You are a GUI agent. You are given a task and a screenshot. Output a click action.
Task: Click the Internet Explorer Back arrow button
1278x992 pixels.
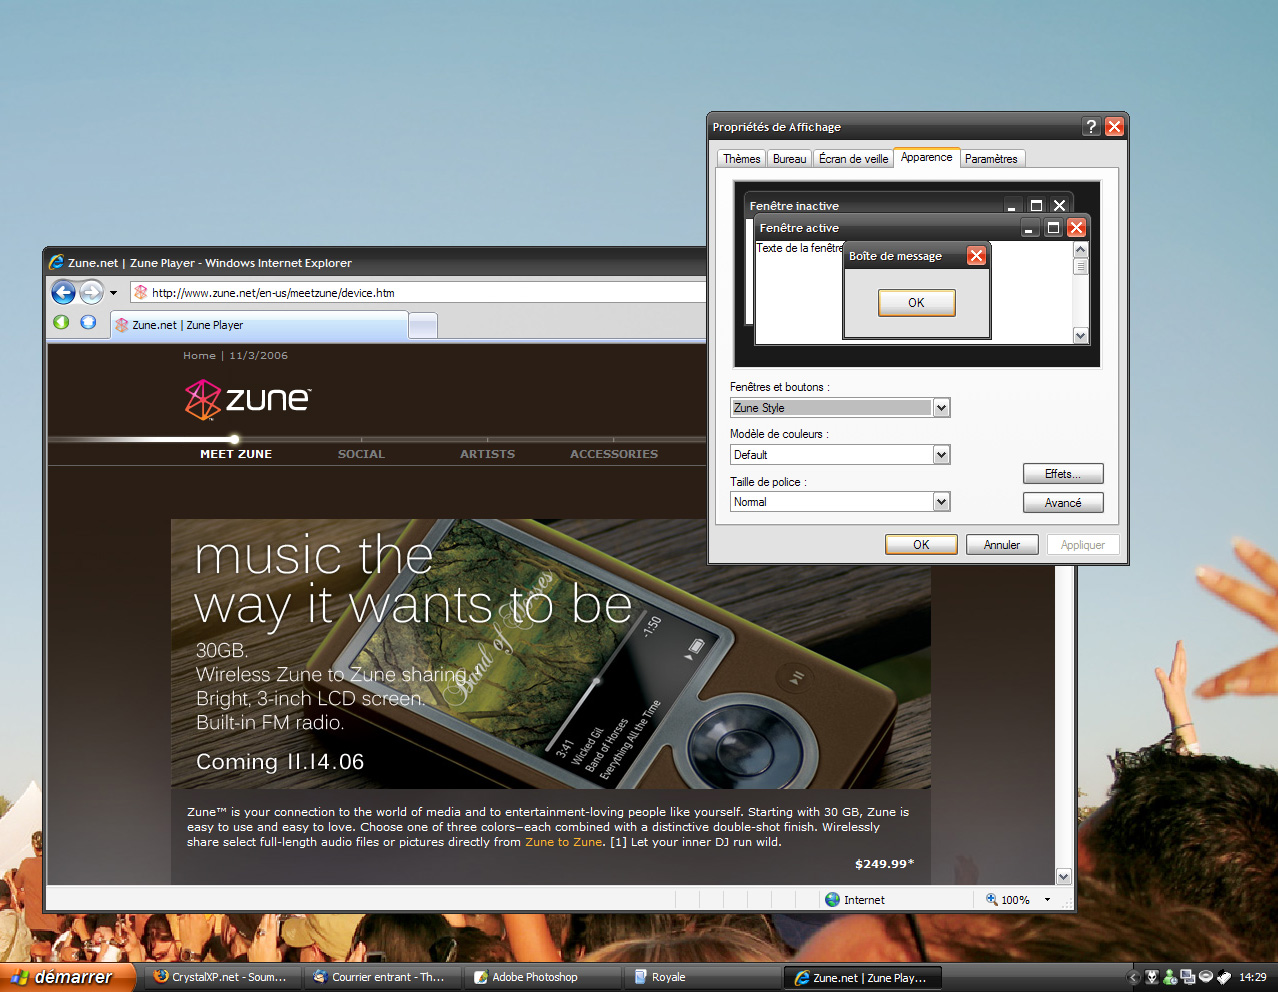tap(63, 292)
